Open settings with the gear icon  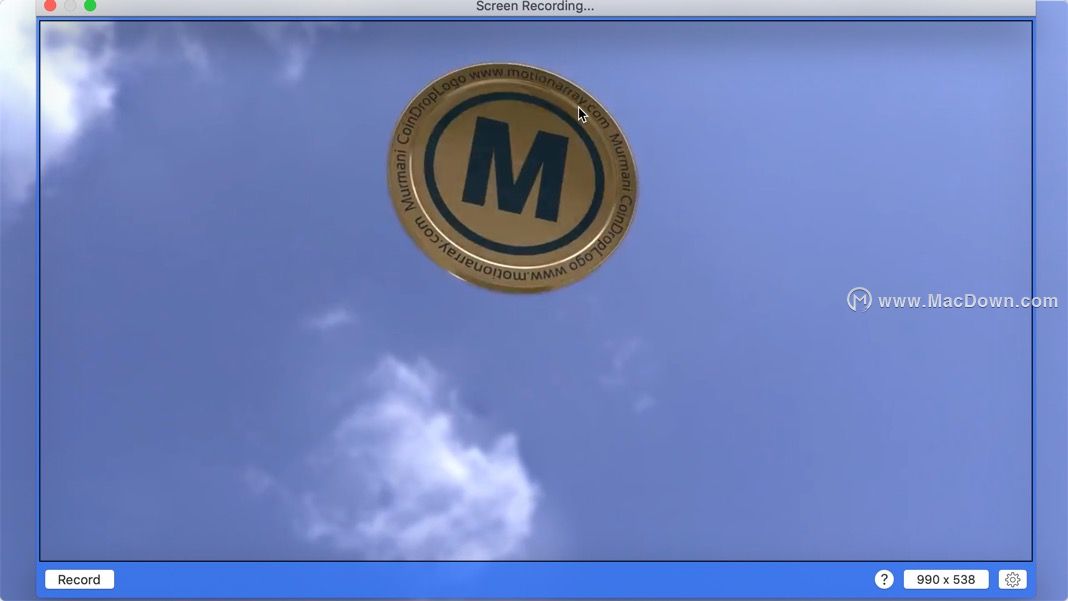click(x=1012, y=579)
